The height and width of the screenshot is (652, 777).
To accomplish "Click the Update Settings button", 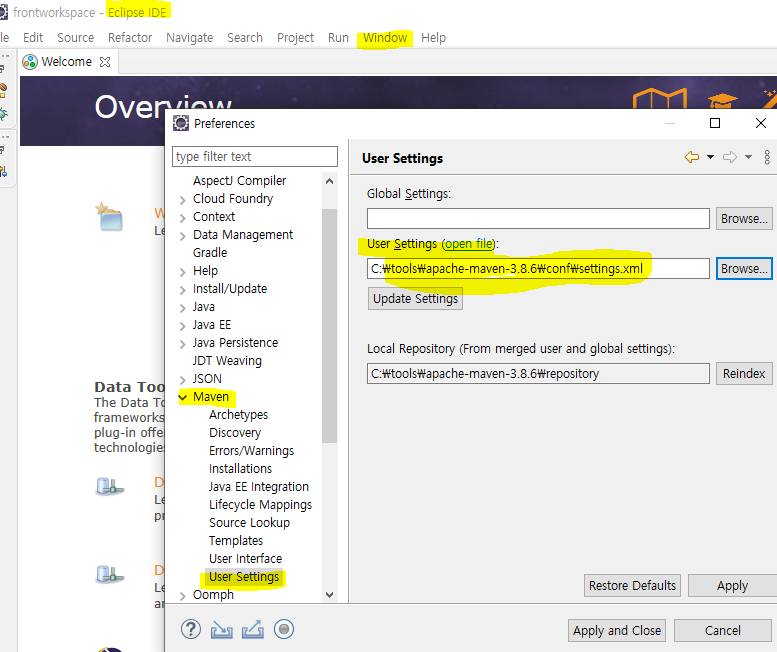I will 415,299.
